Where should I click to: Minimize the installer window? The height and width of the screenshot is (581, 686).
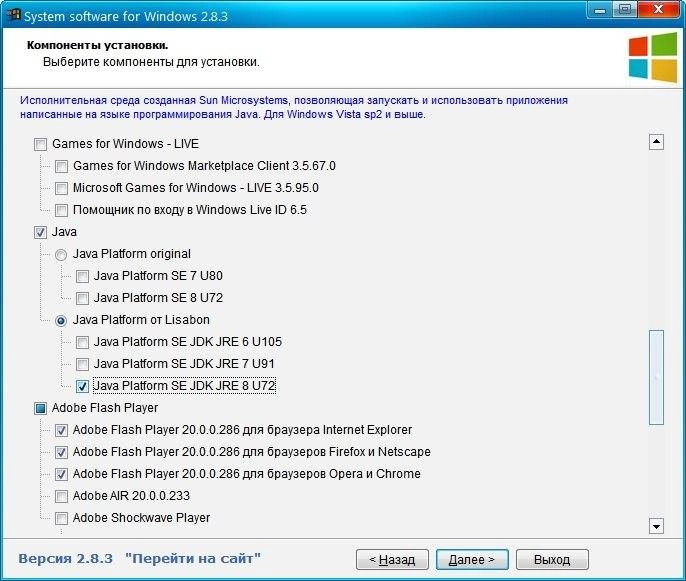click(600, 10)
